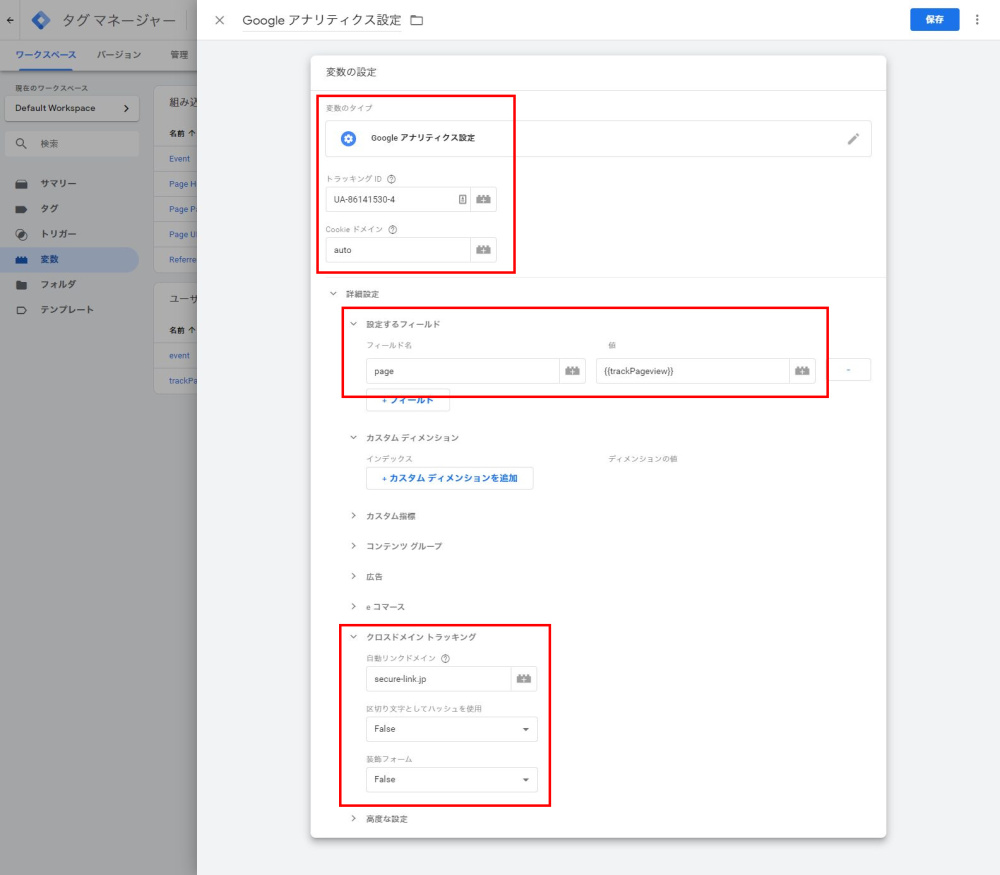Click the folder icon next to variable title
The width and height of the screenshot is (1000, 875).
(x=417, y=20)
